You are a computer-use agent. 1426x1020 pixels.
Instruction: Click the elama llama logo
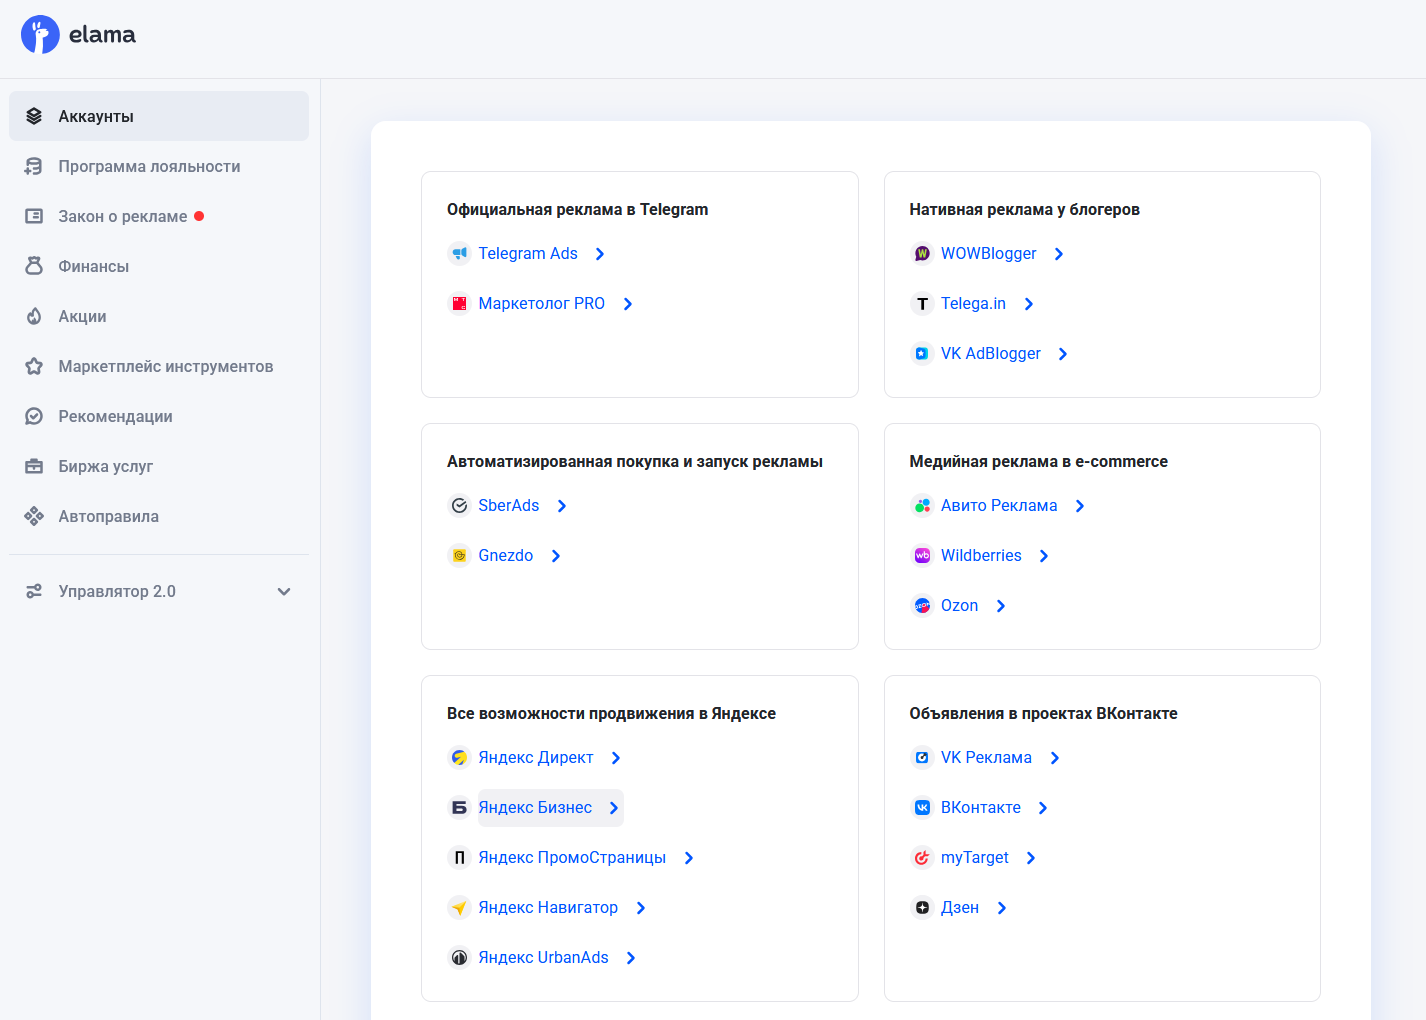tap(40, 35)
